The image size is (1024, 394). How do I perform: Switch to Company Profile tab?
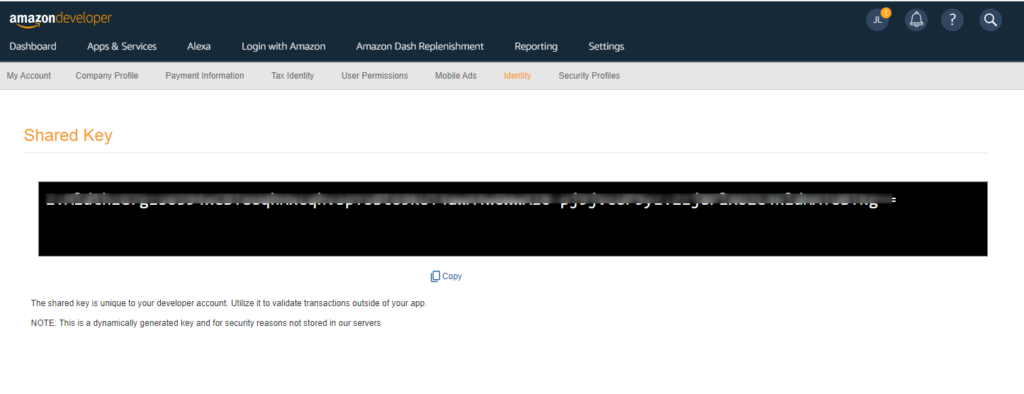(x=106, y=76)
